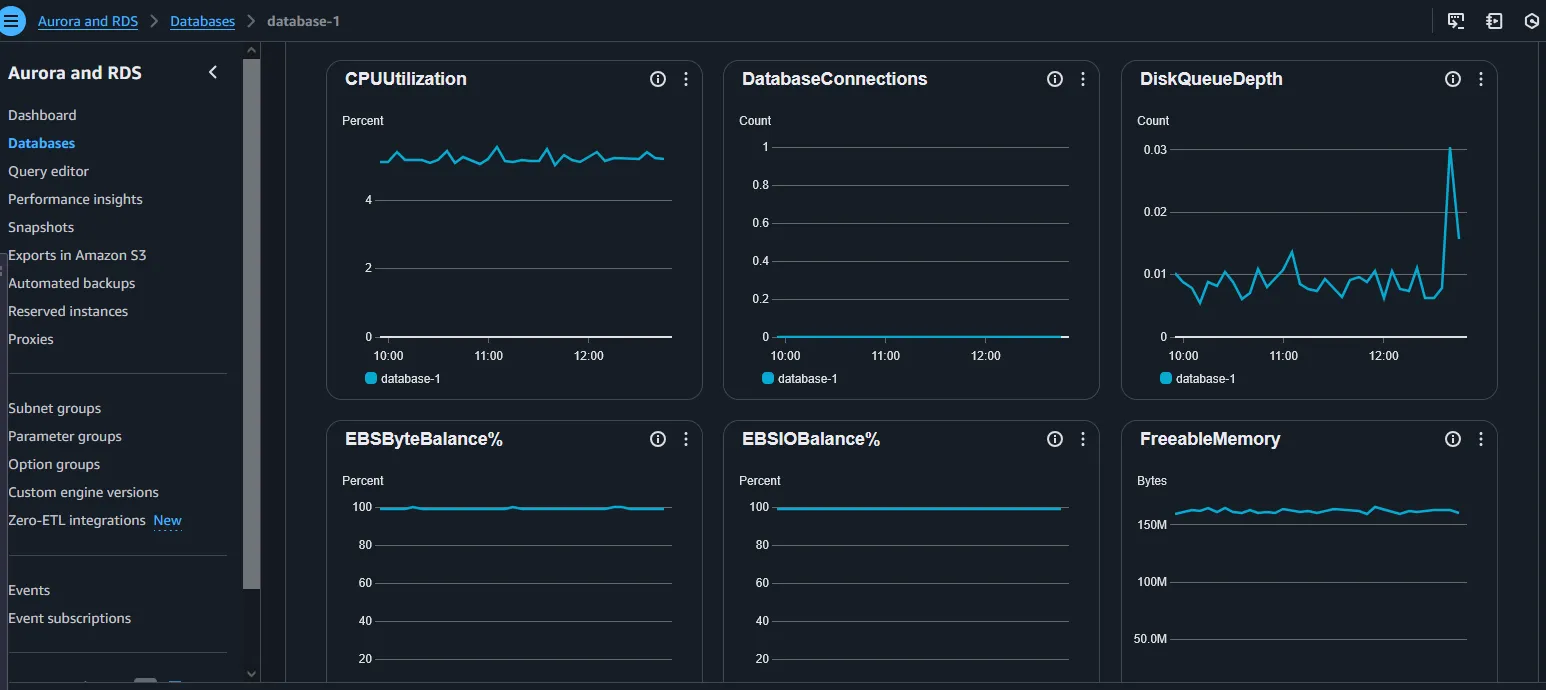Toggle database-1 legend in CPUUtilization chart
1546x690 pixels.
403,379
